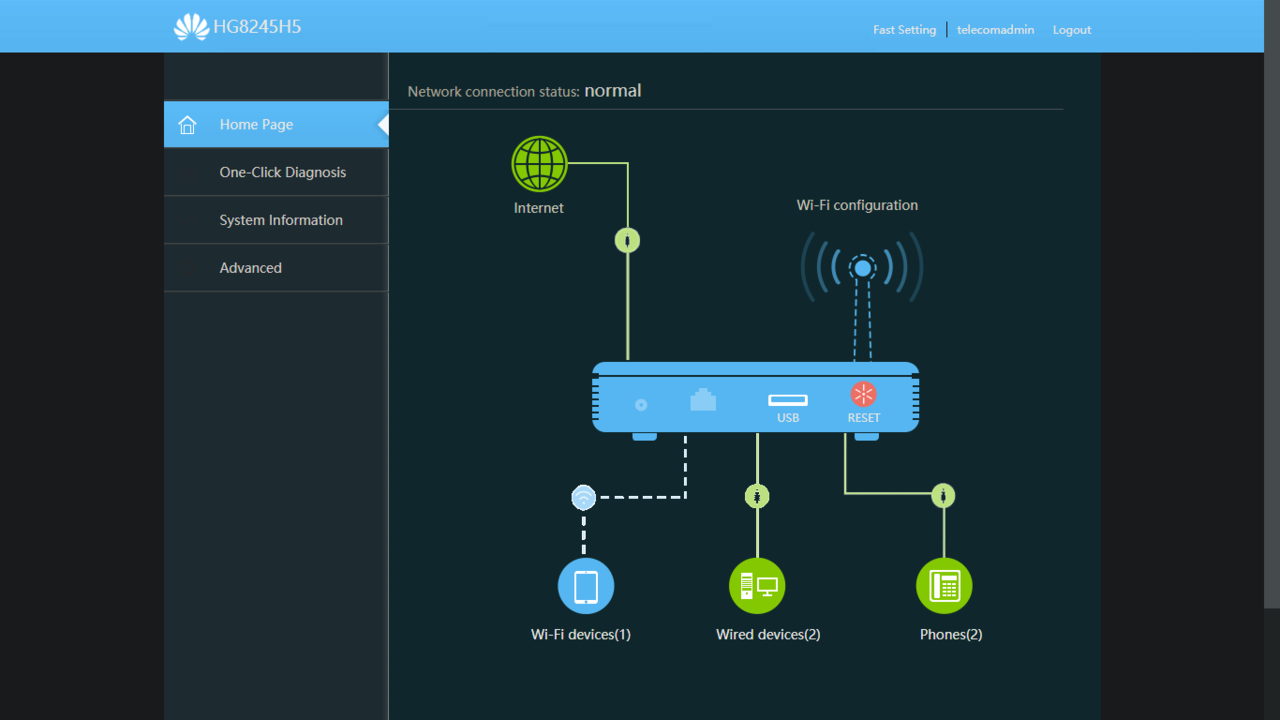Click the home icon in sidebar
This screenshot has height=720, width=1280.
click(x=187, y=125)
